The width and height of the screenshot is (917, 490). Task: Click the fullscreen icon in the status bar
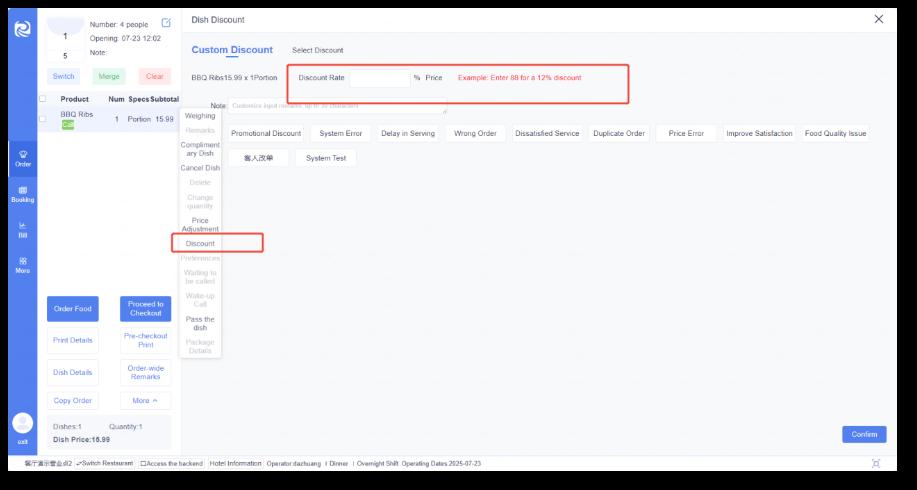click(876, 464)
